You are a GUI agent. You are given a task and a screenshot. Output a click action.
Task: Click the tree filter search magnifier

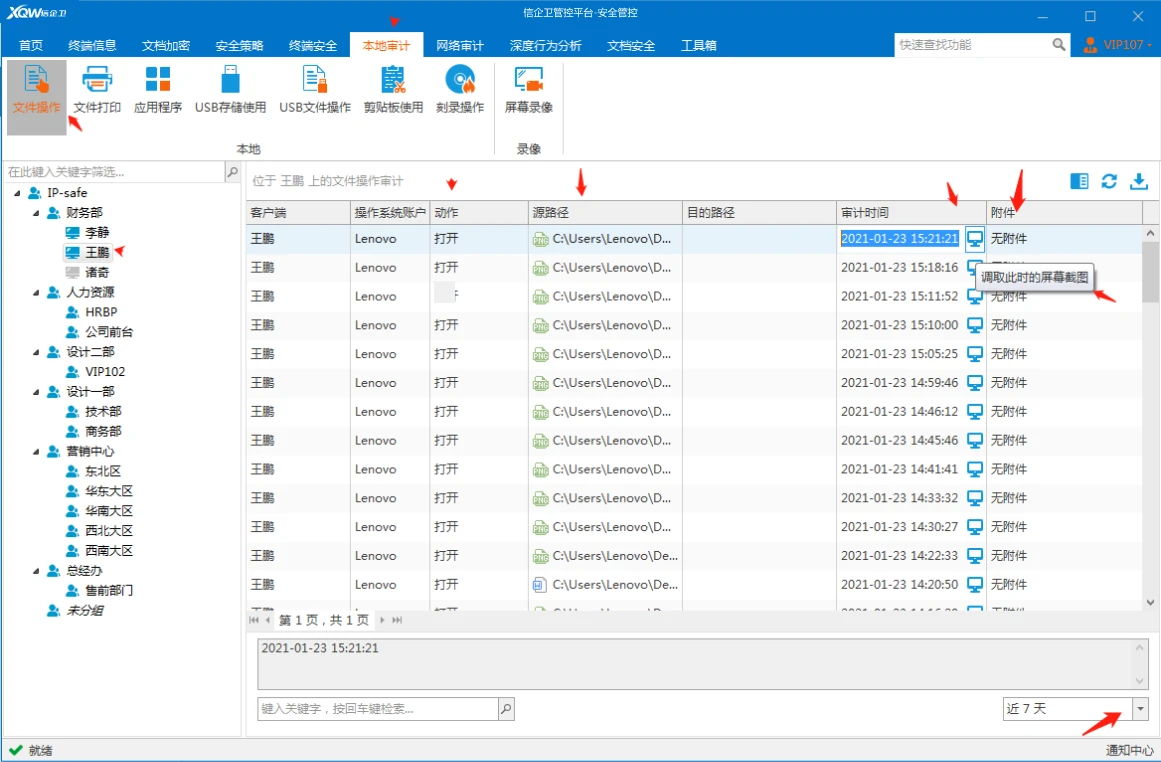coord(232,172)
